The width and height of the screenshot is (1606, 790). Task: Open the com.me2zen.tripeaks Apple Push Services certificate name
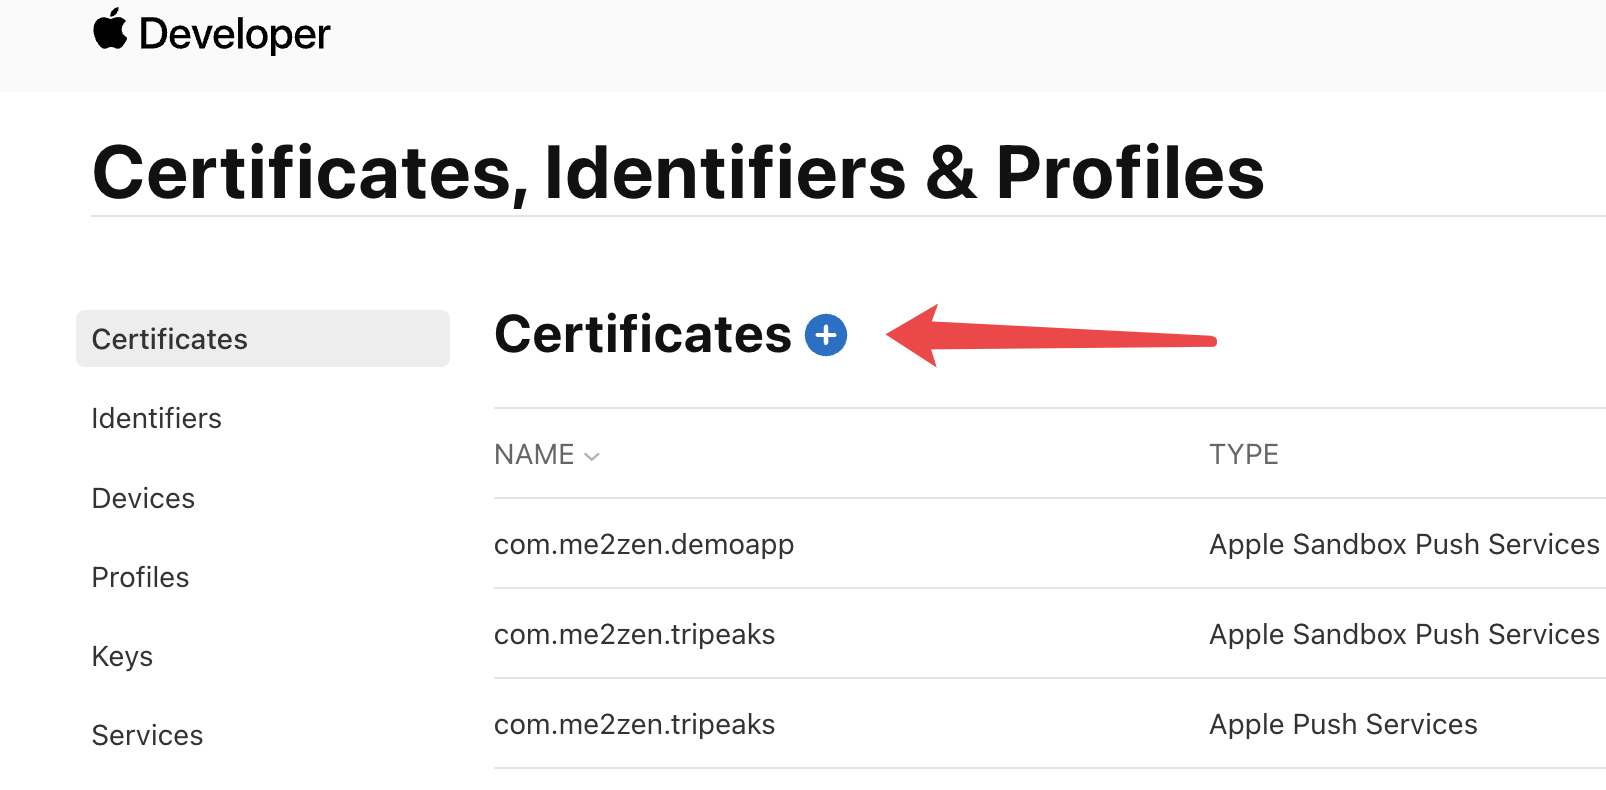(634, 724)
